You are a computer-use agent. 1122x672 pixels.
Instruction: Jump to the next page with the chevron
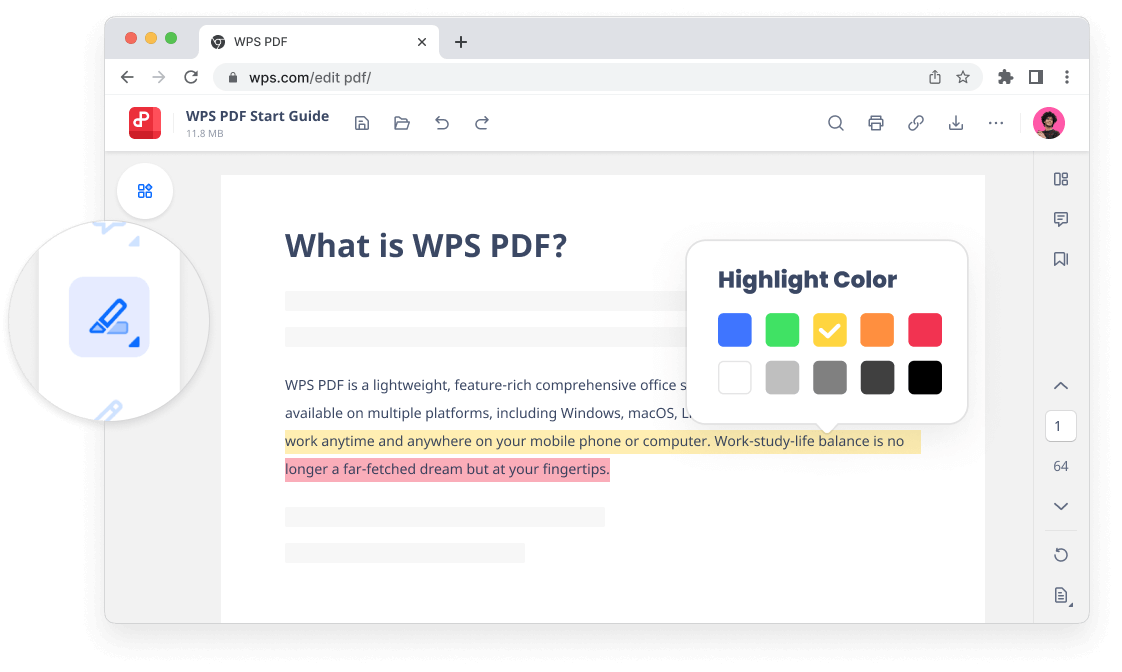(1060, 506)
